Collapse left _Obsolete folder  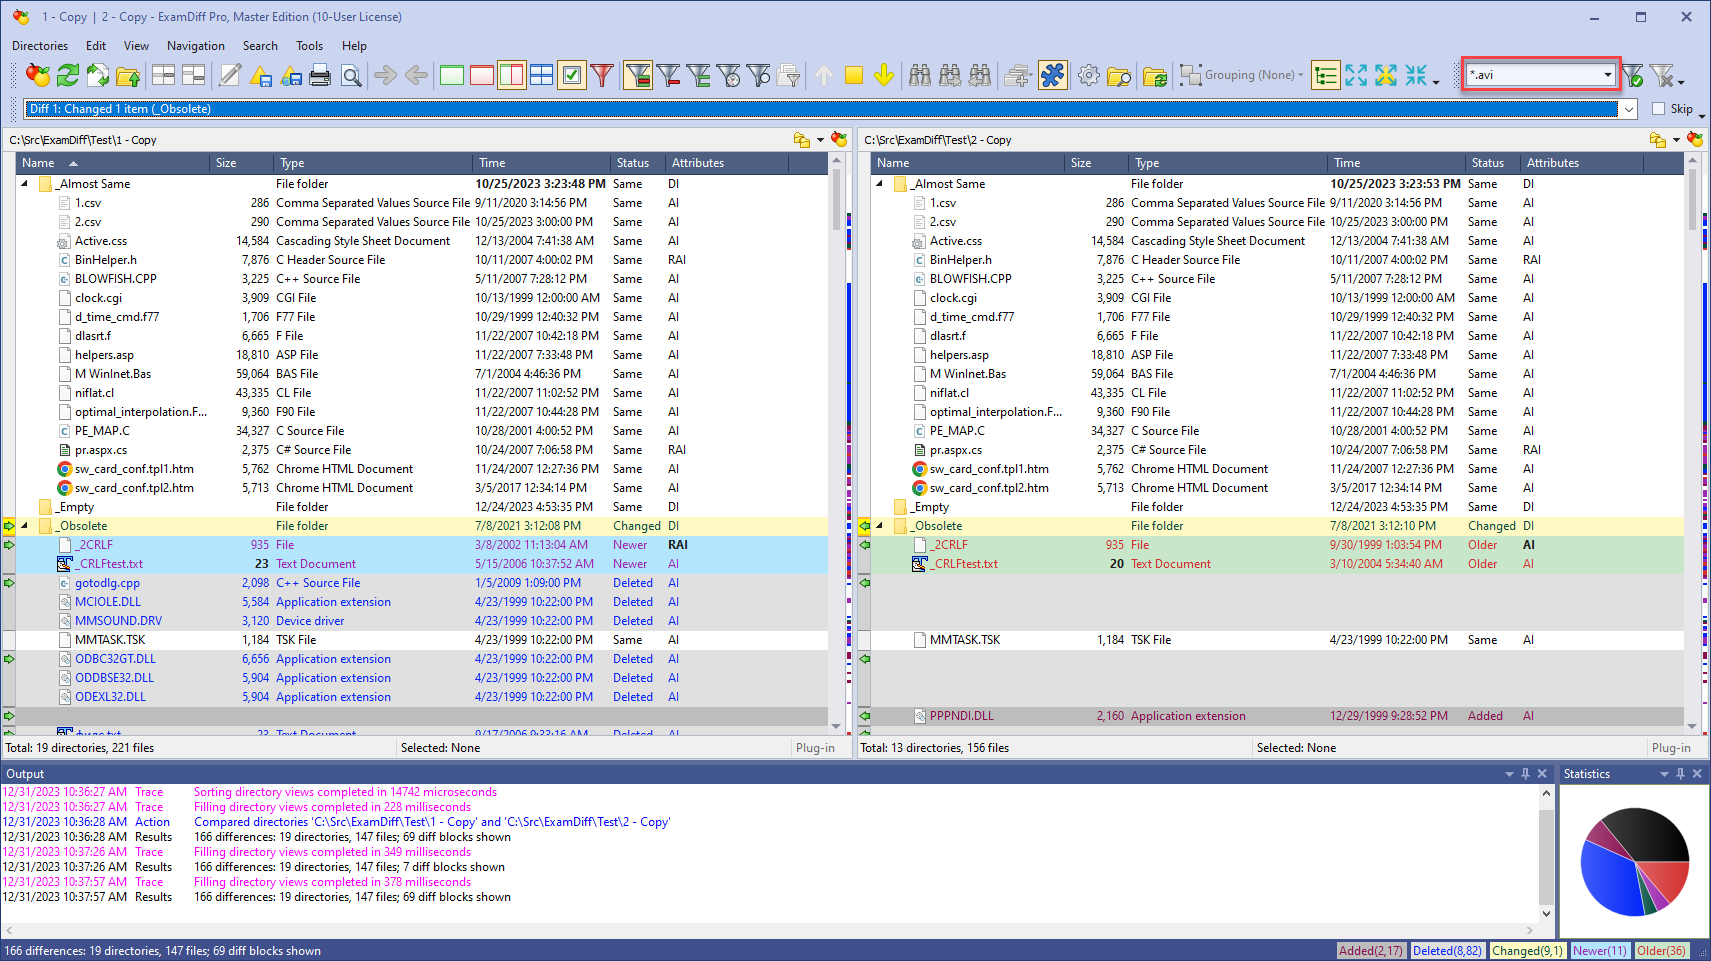click(x=25, y=526)
